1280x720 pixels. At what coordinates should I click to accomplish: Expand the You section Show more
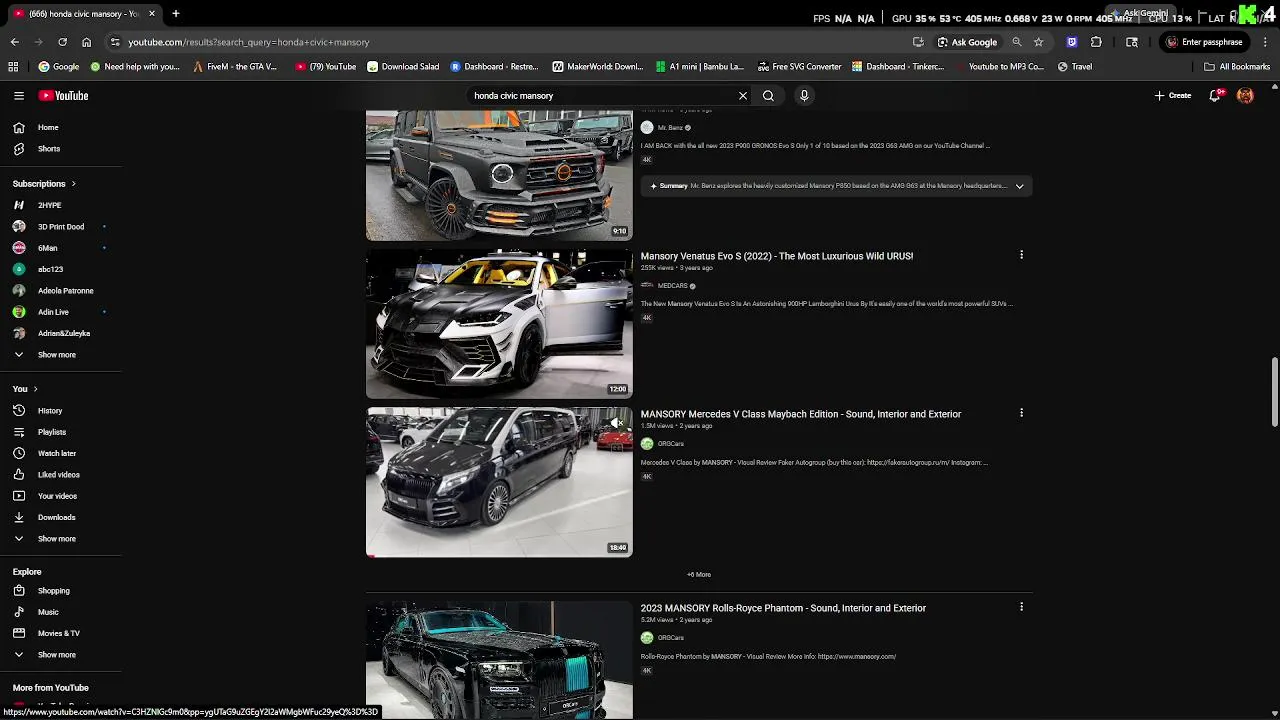tap(56, 538)
